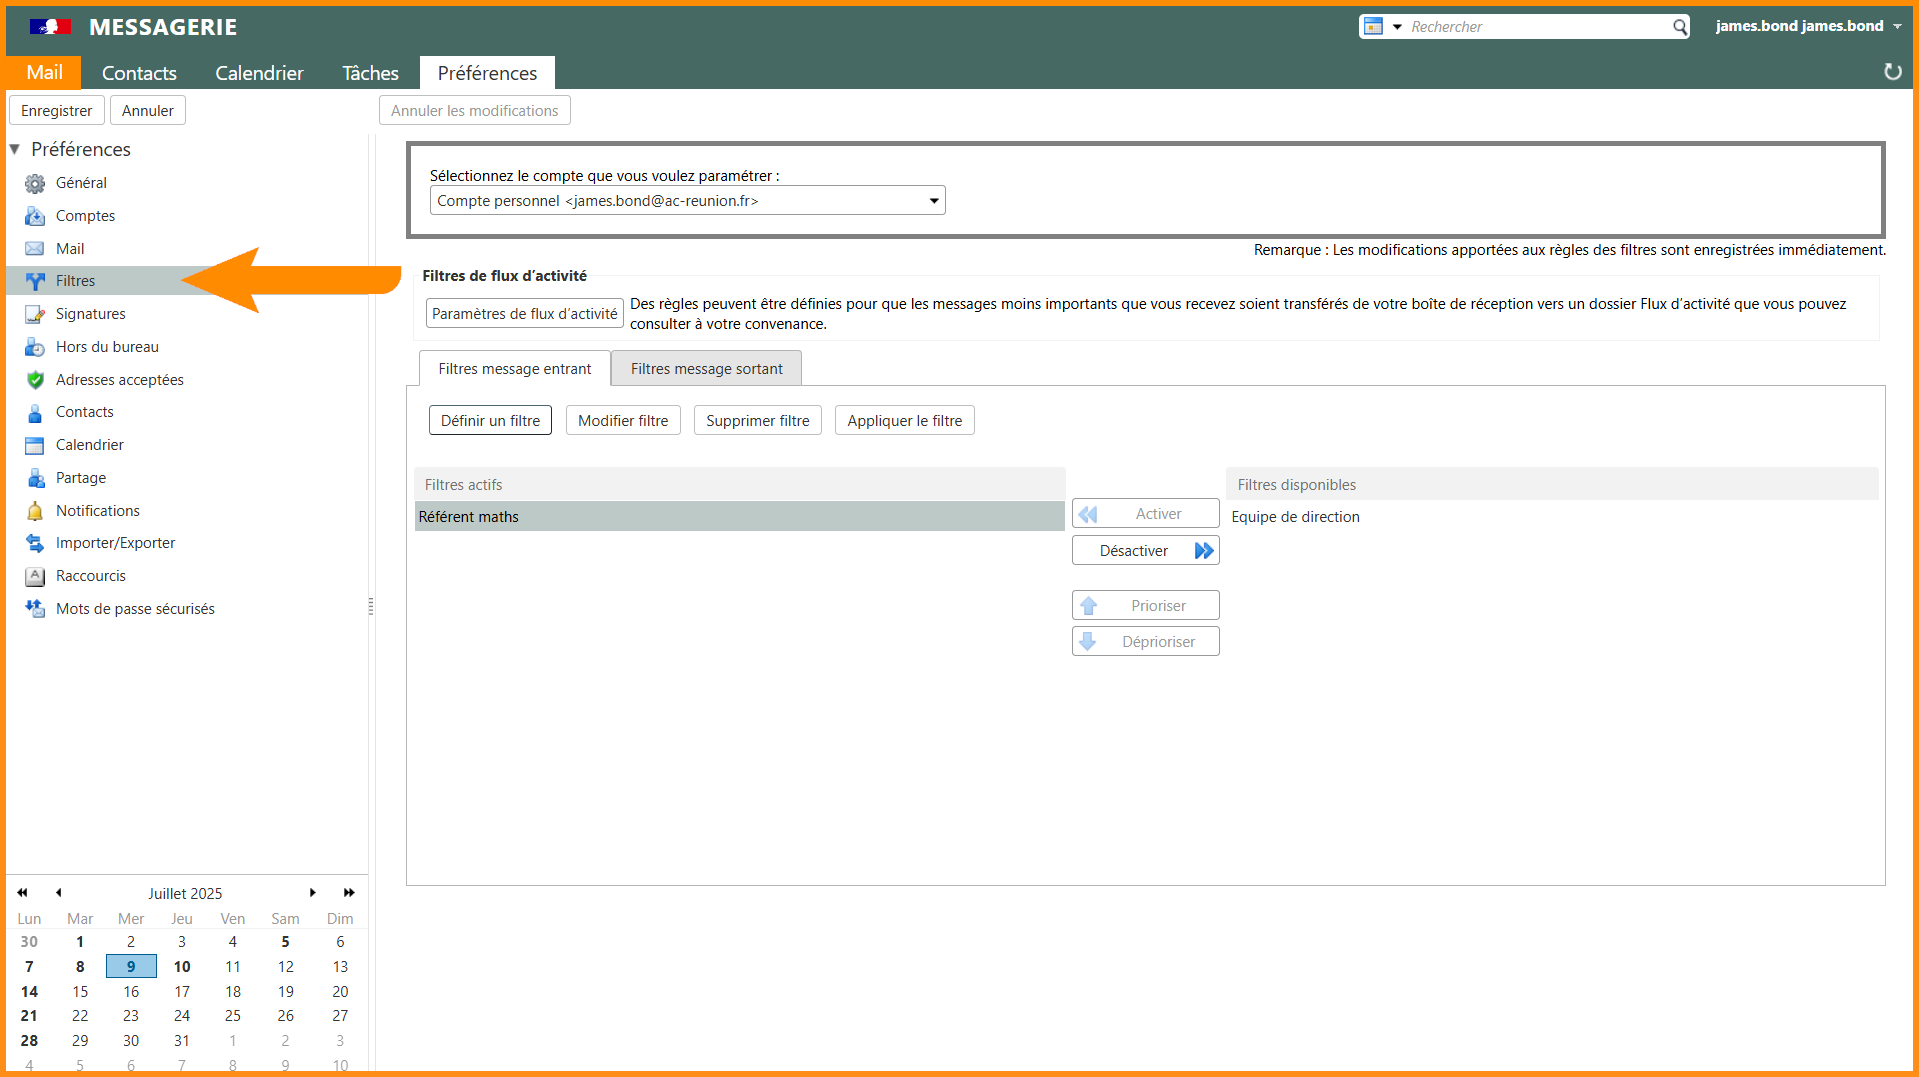Image resolution: width=1919 pixels, height=1077 pixels.
Task: Click the Hors du bureau icon
Action: 35,347
